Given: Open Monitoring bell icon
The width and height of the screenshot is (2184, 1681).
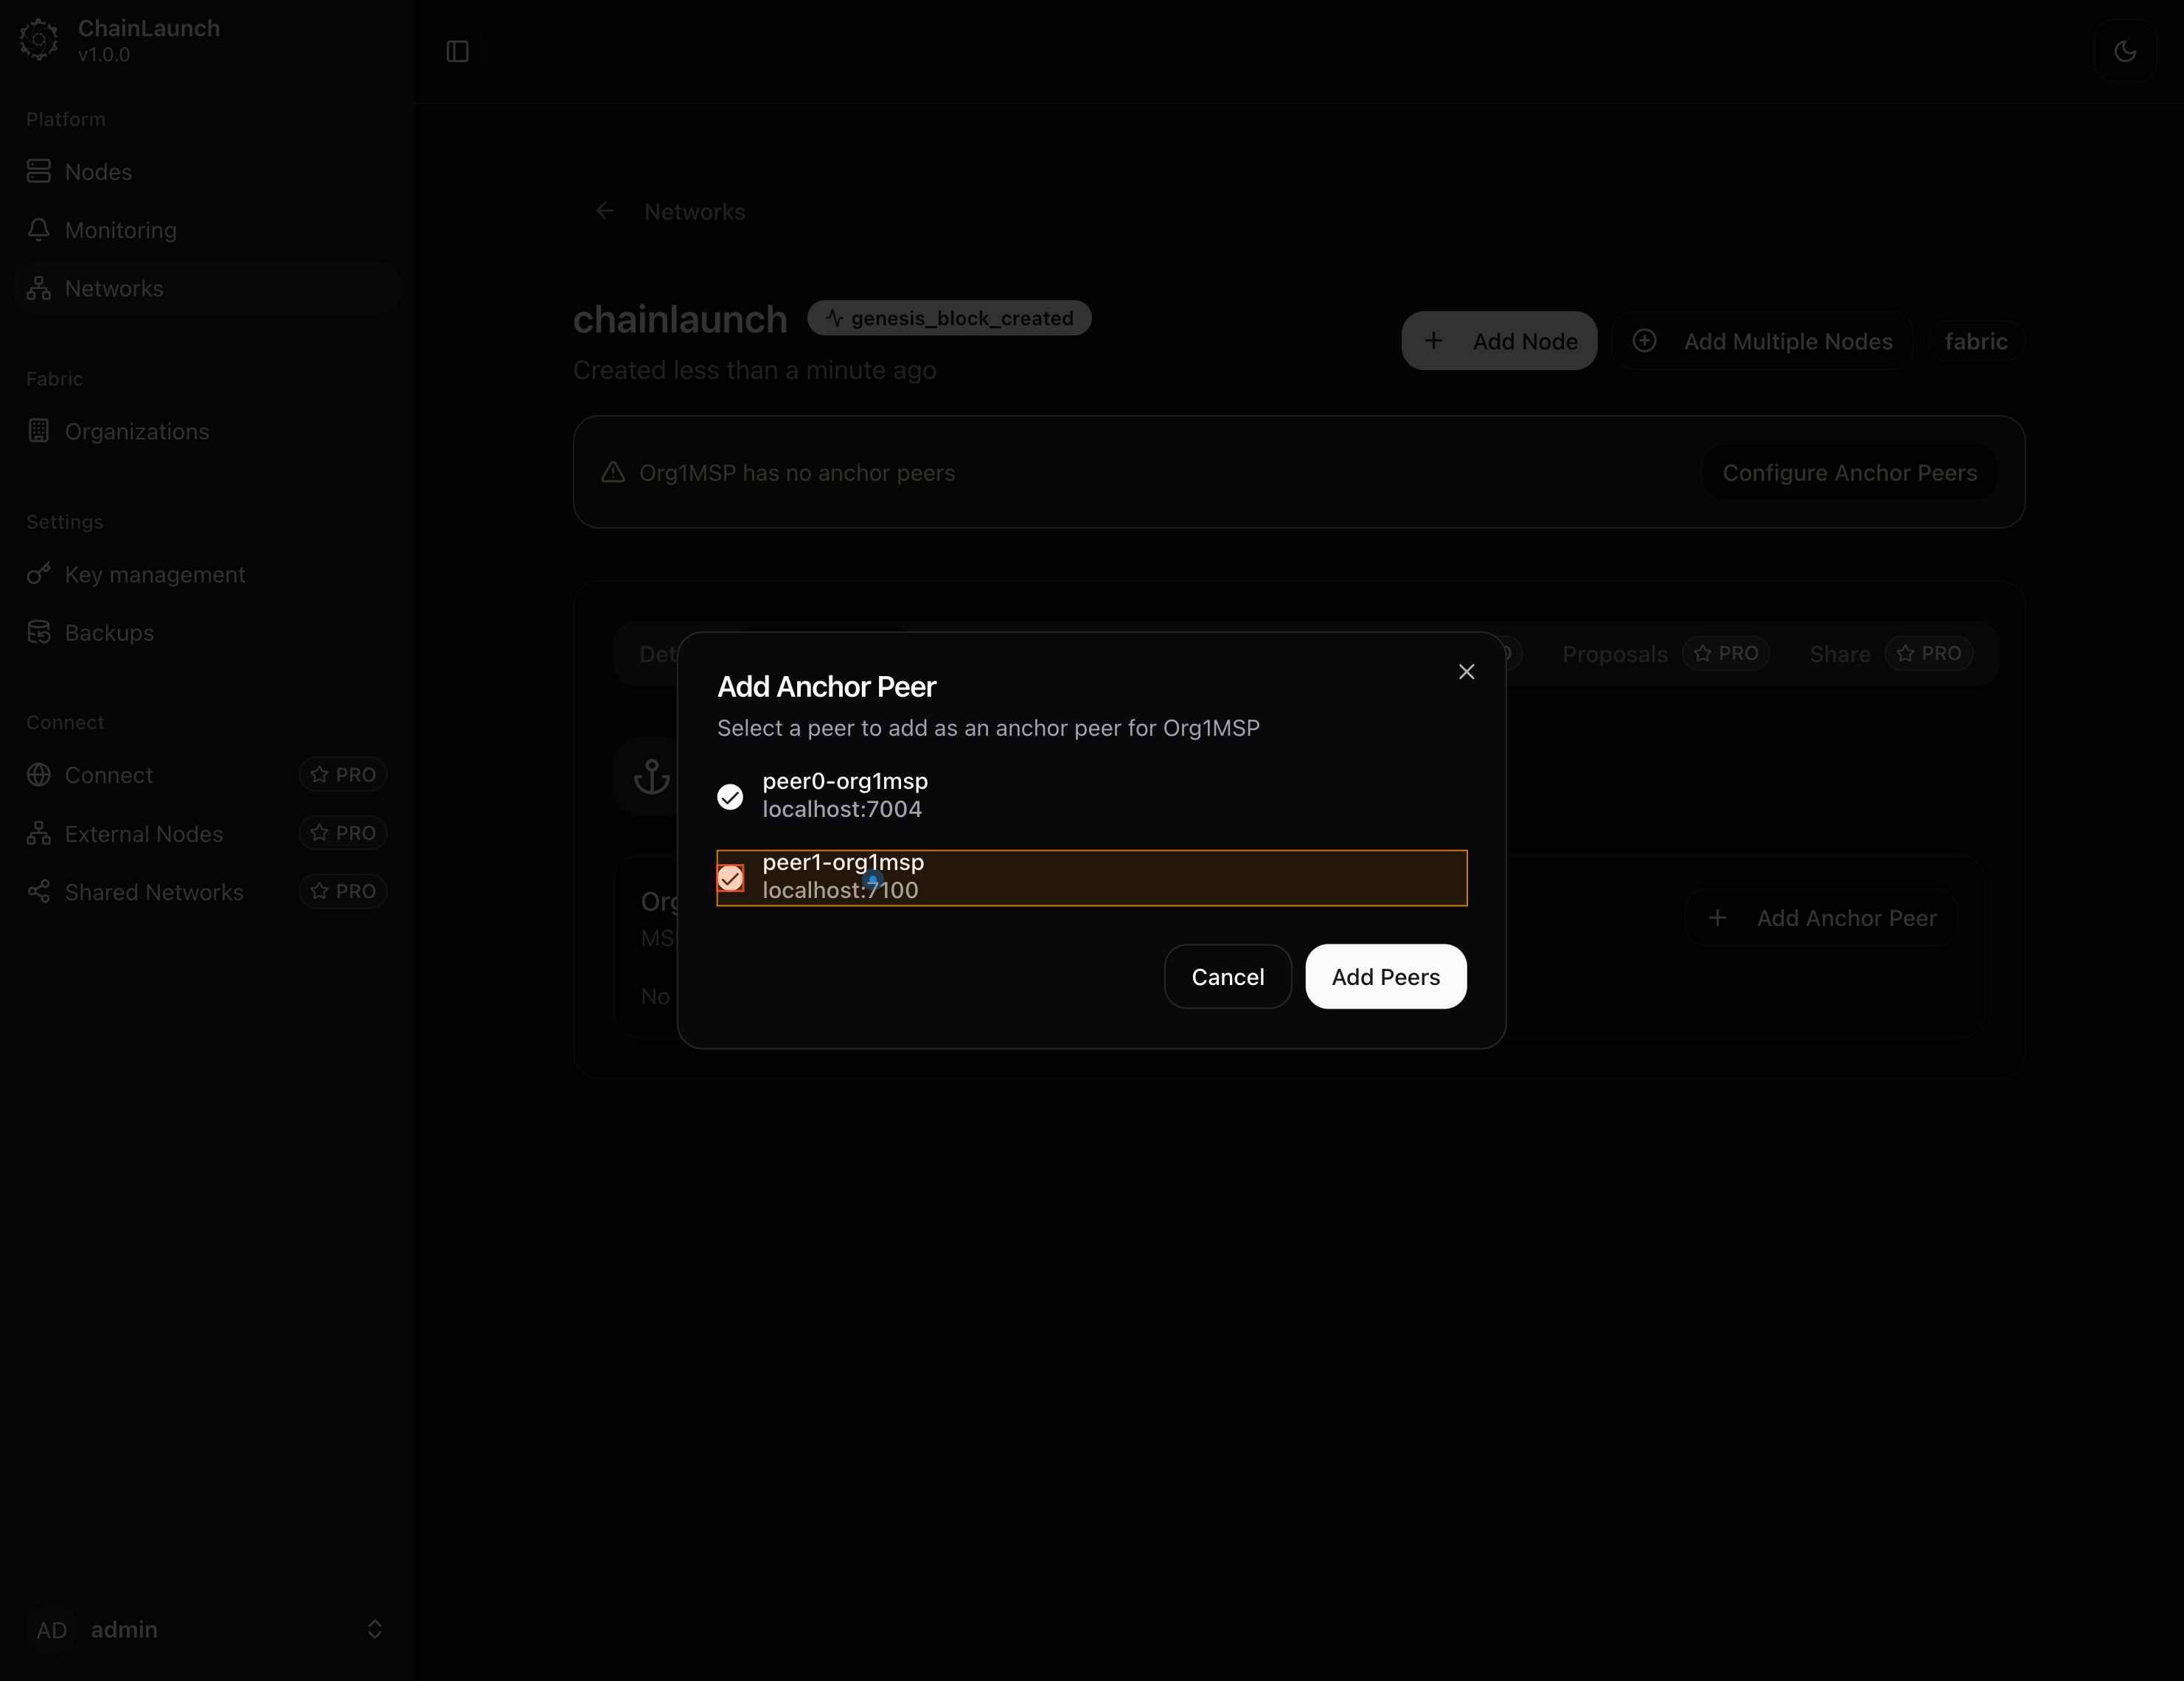Looking at the screenshot, I should [x=39, y=230].
